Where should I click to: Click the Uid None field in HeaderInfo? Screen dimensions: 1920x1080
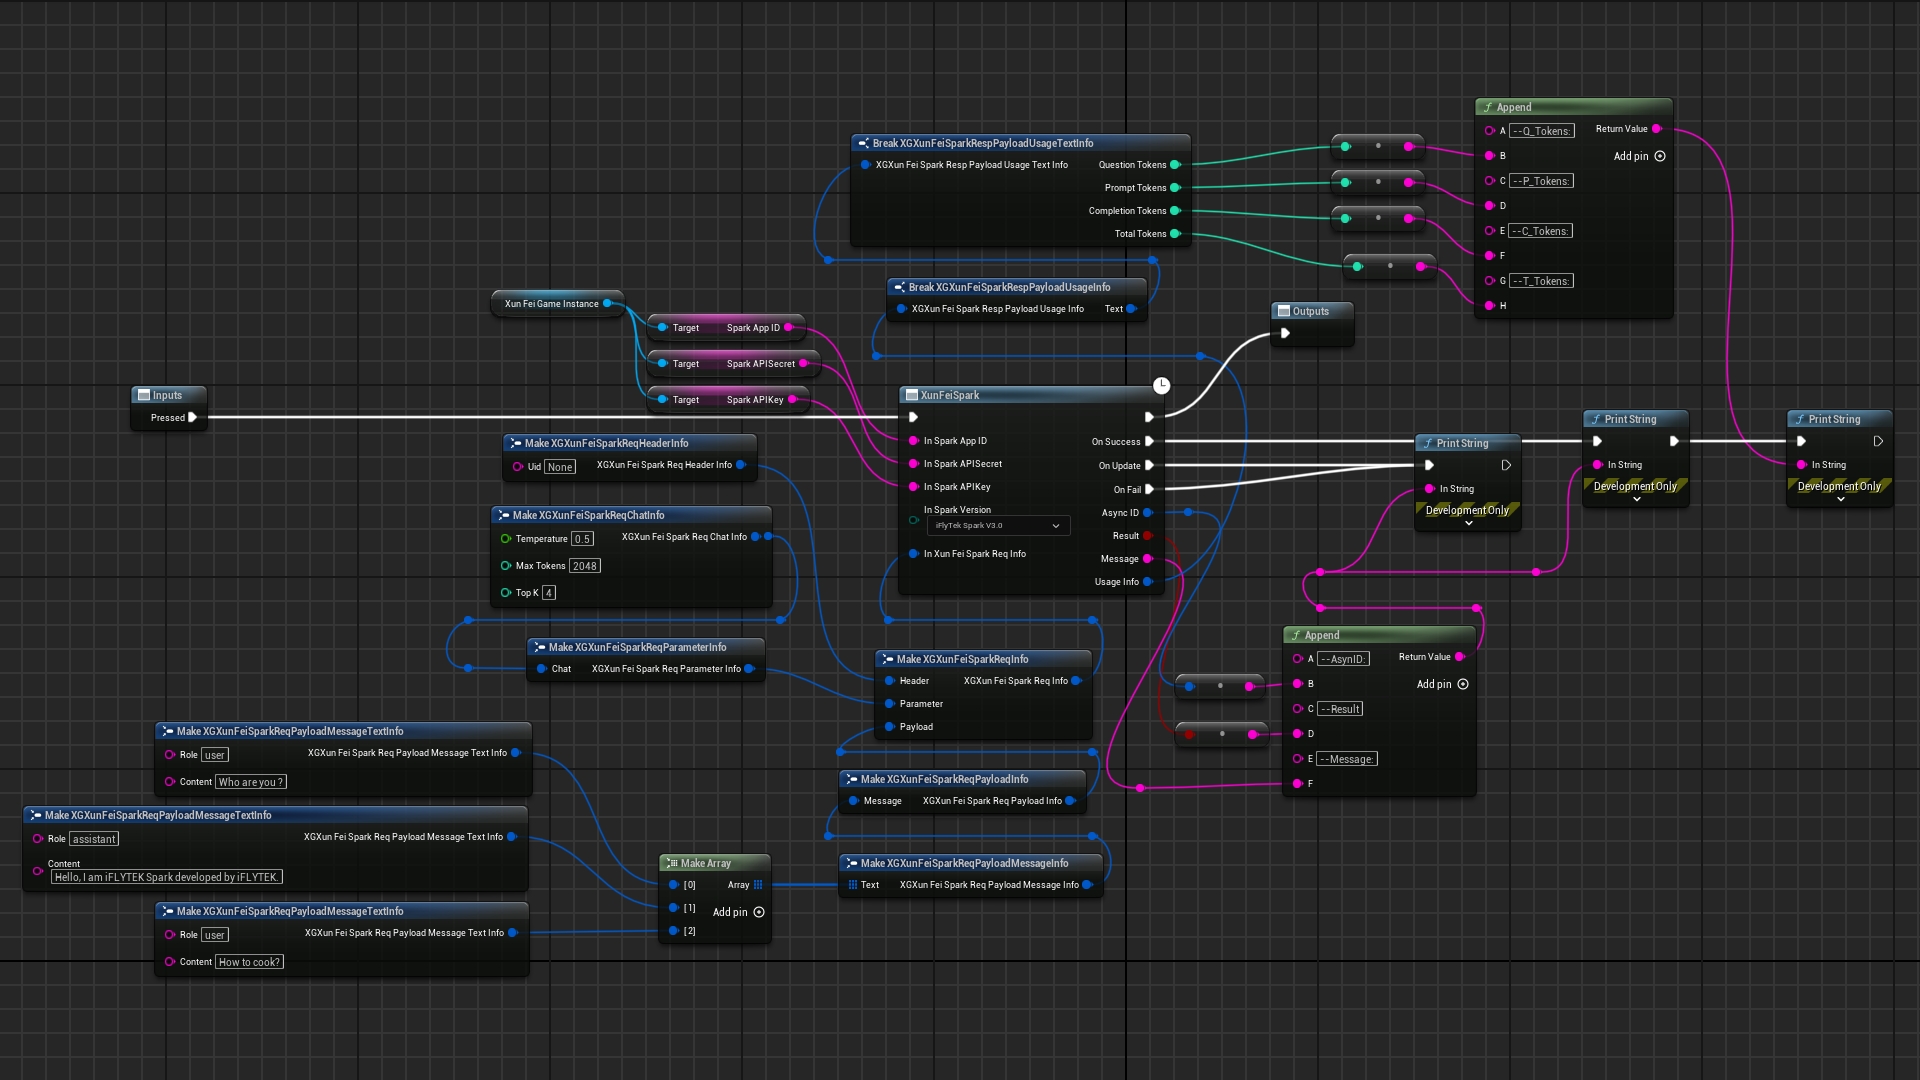[x=560, y=467]
